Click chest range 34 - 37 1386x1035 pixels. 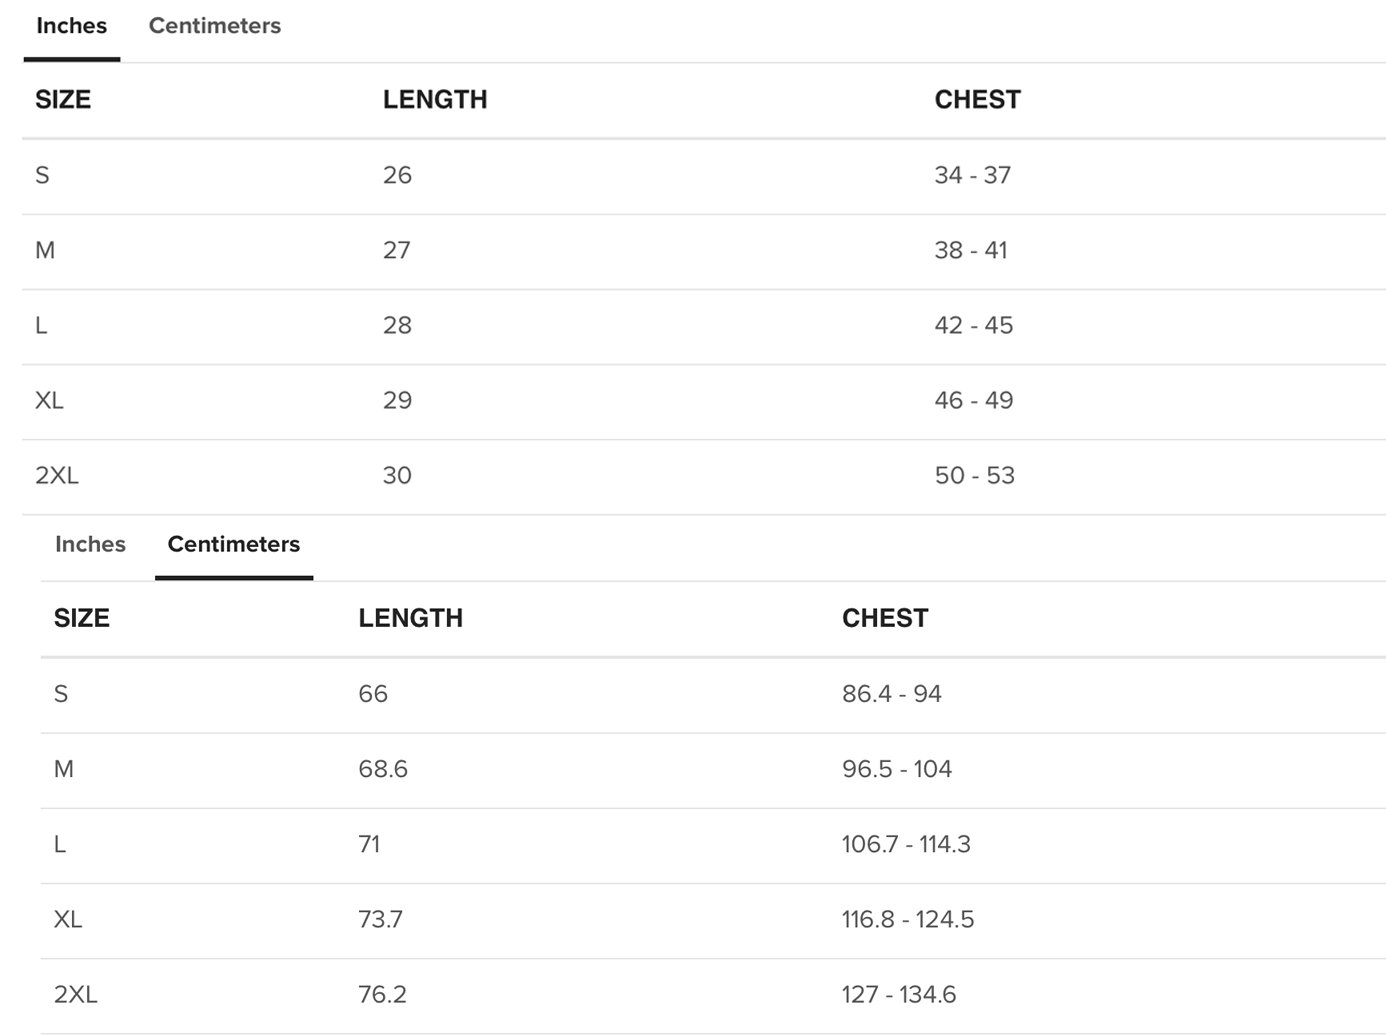pyautogui.click(x=972, y=175)
